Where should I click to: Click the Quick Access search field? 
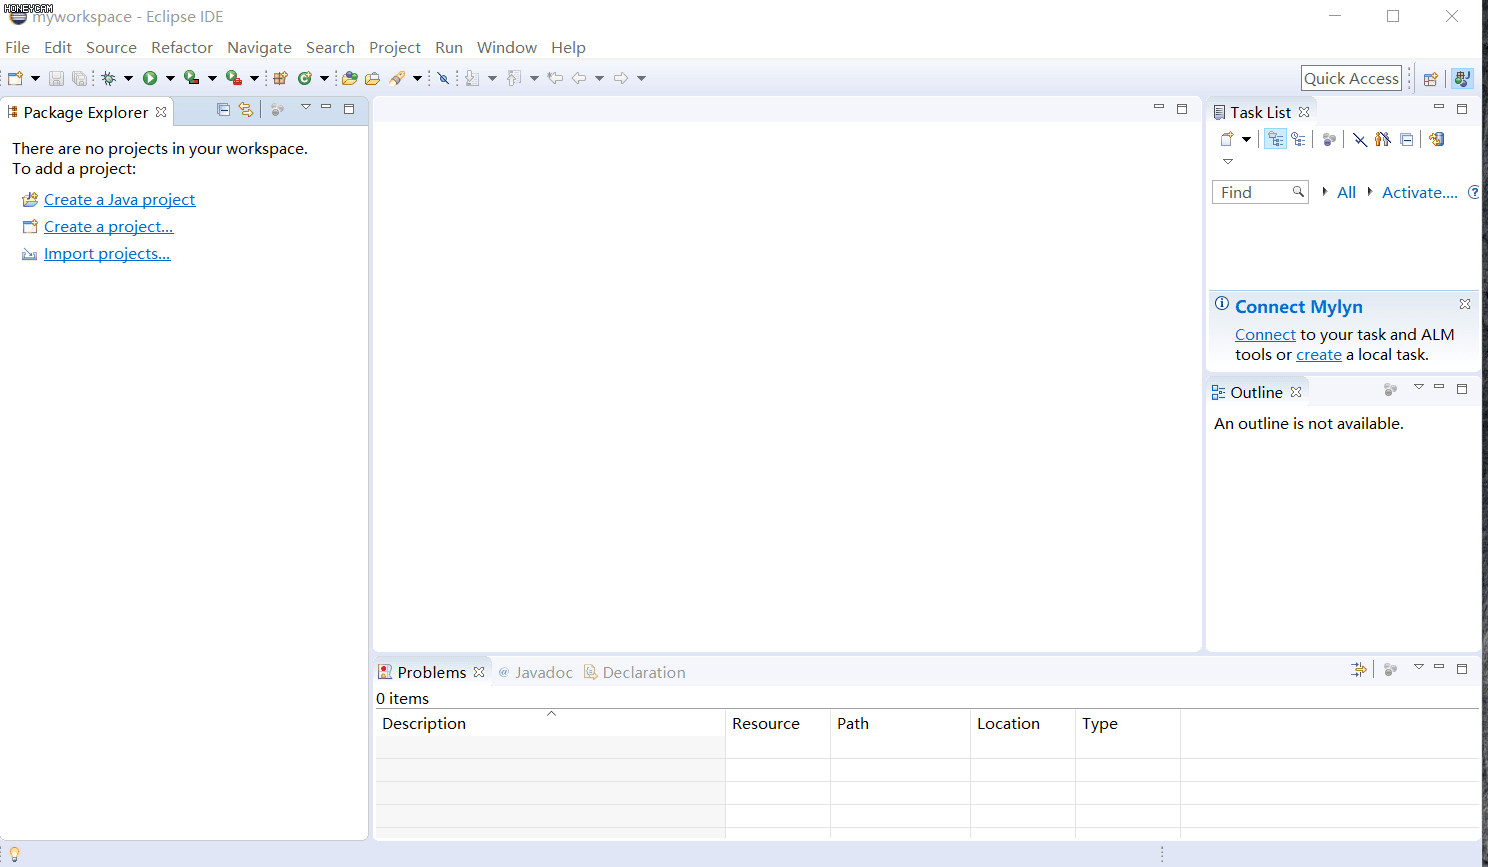[1351, 78]
